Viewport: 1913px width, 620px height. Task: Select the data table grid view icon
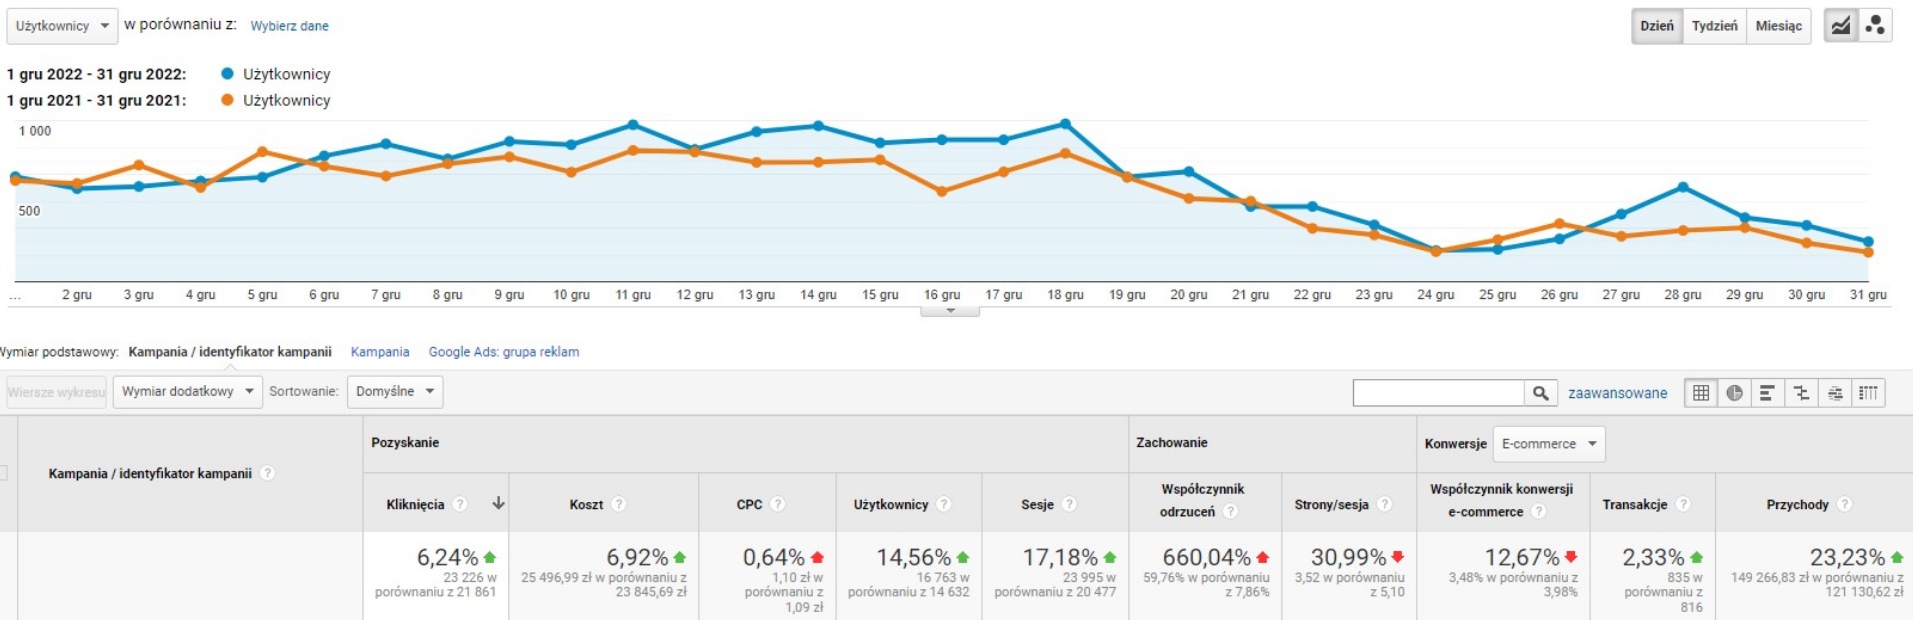coord(1701,393)
